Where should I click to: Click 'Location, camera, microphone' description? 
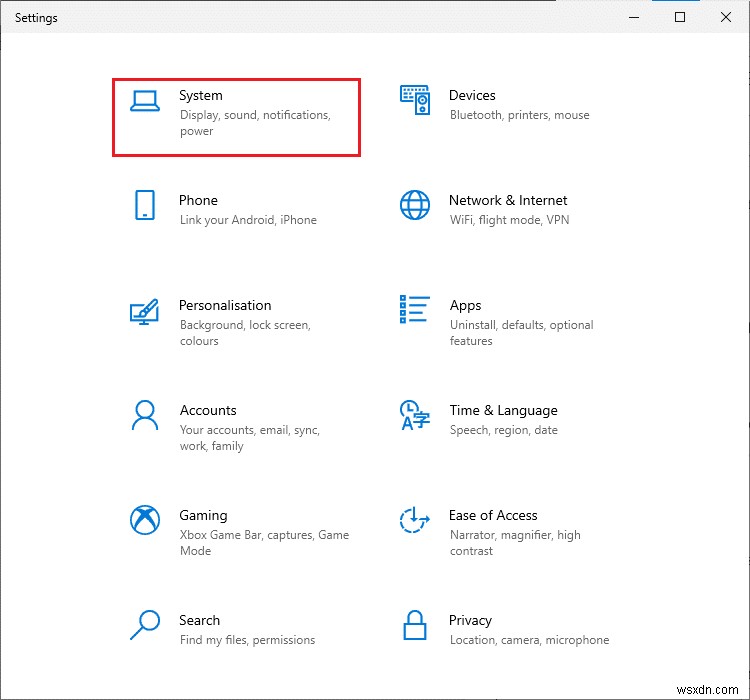coord(529,640)
